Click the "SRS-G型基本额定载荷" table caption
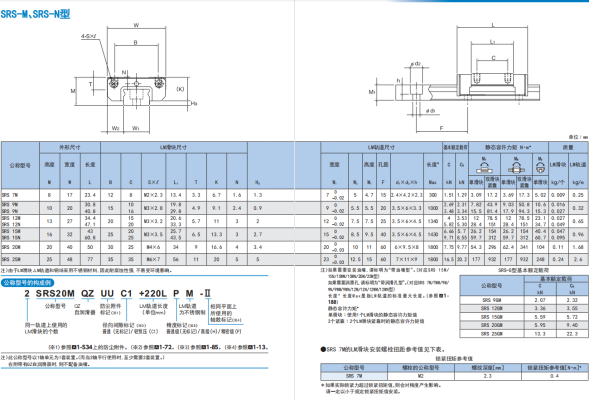This screenshot has width=589, height=400. (x=523, y=270)
